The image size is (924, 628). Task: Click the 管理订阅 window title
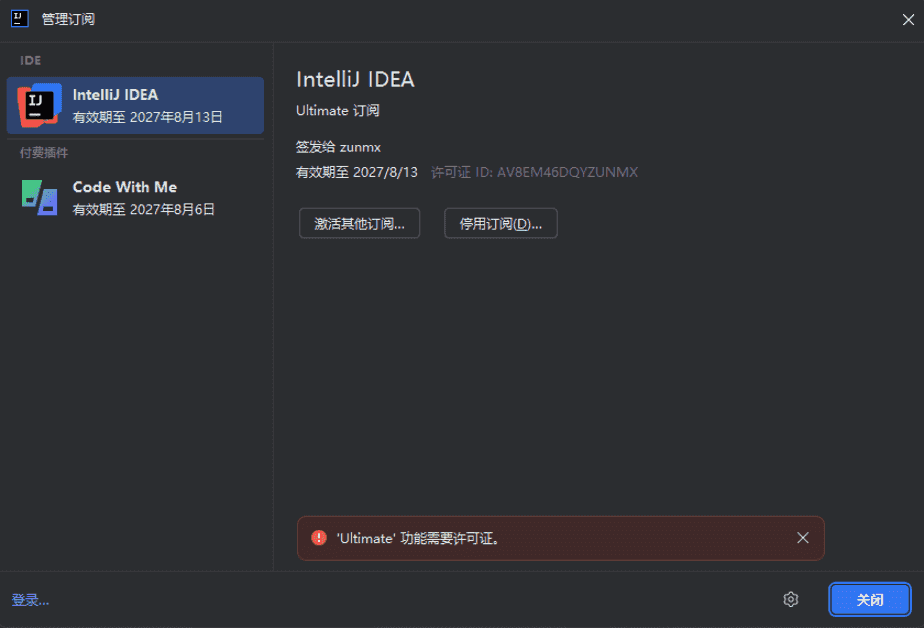pyautogui.click(x=68, y=19)
